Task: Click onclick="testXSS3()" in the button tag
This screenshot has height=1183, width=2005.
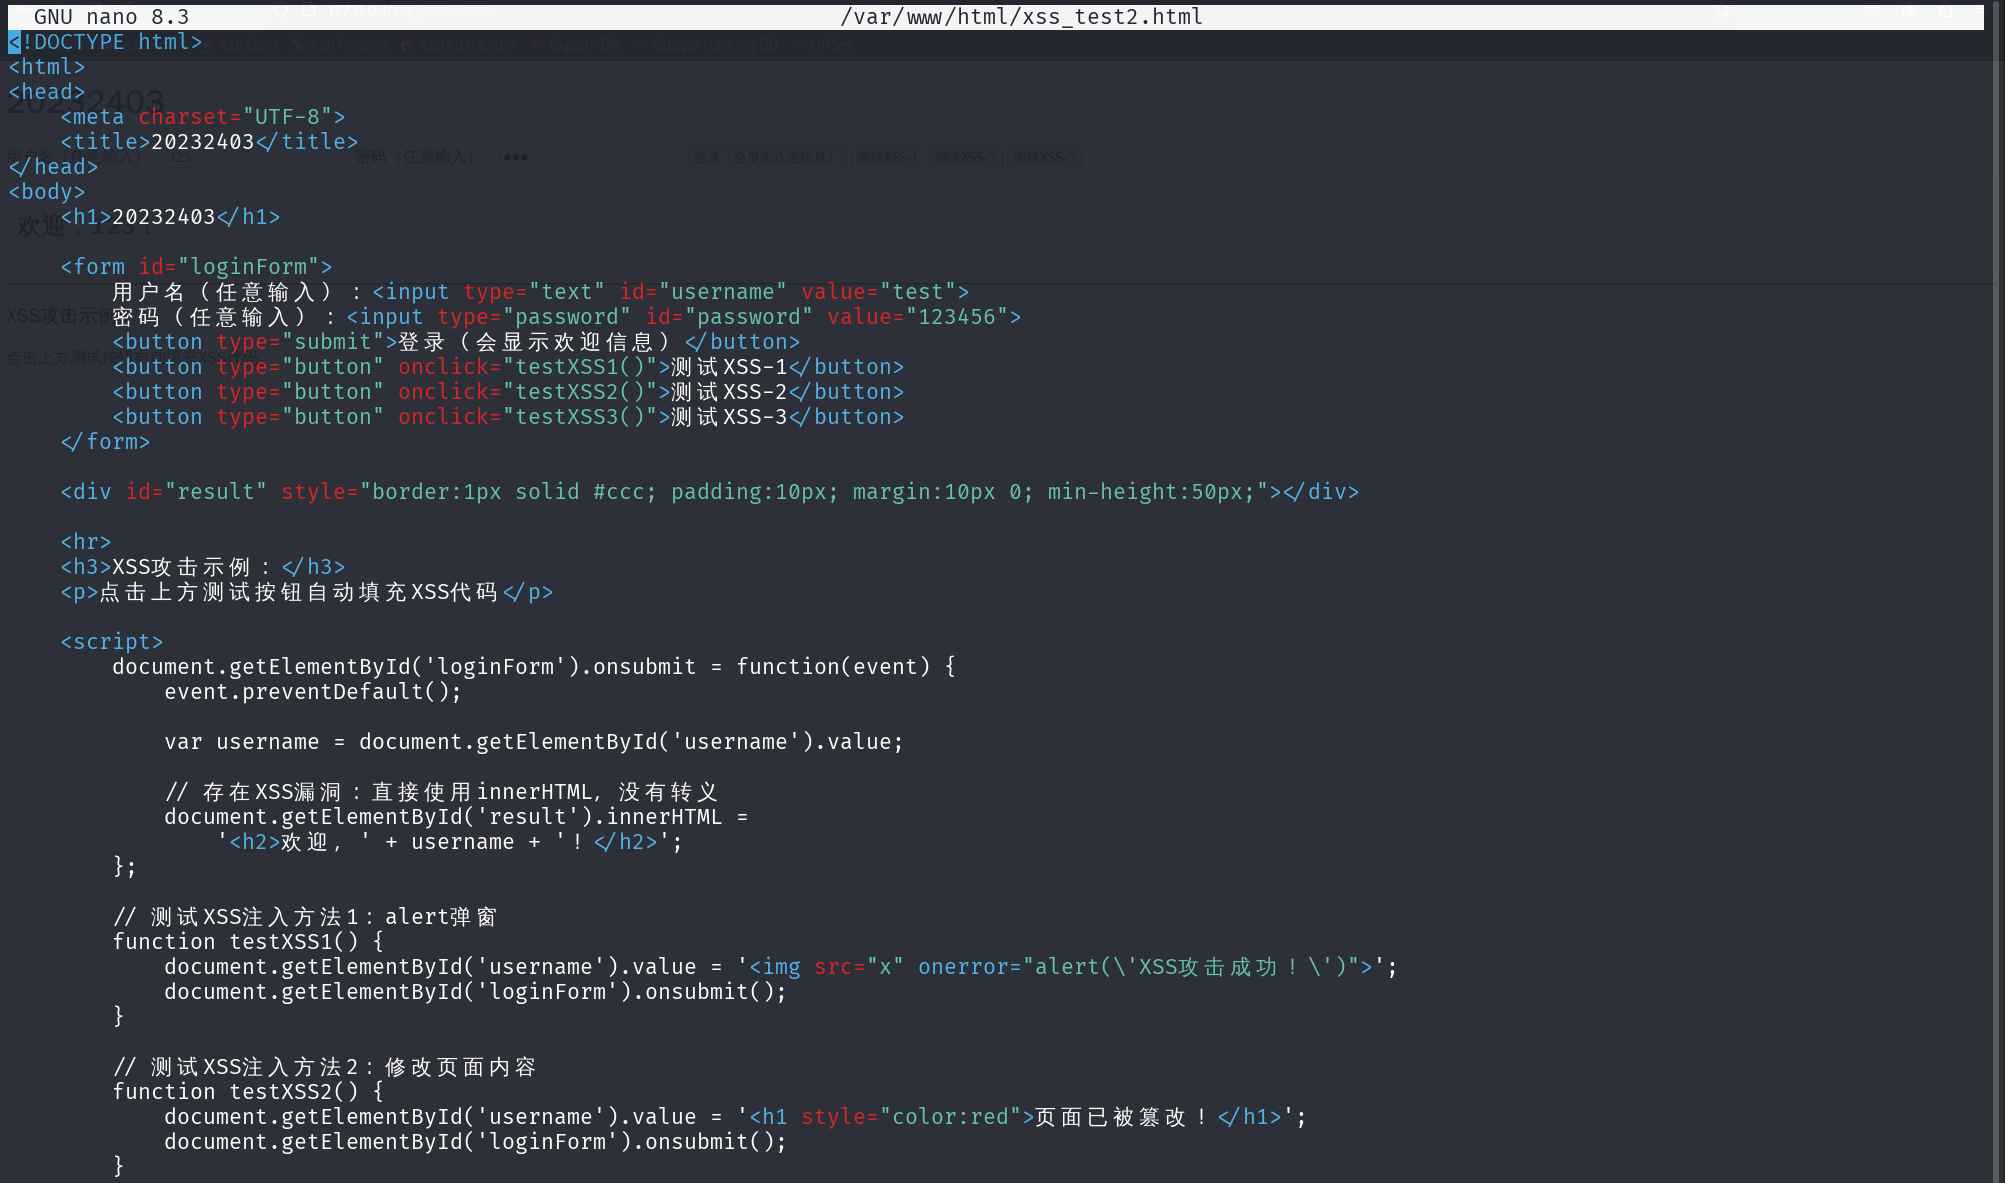Action: 527,417
